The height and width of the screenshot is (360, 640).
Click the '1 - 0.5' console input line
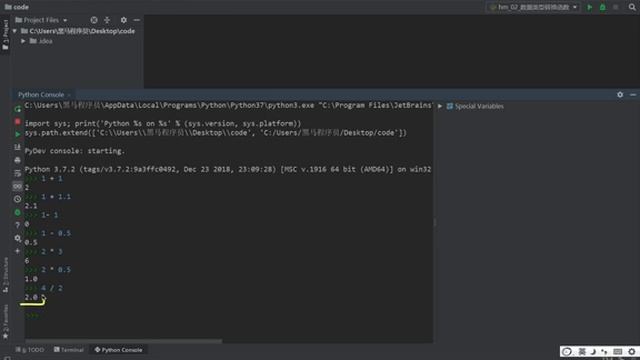[48, 233]
